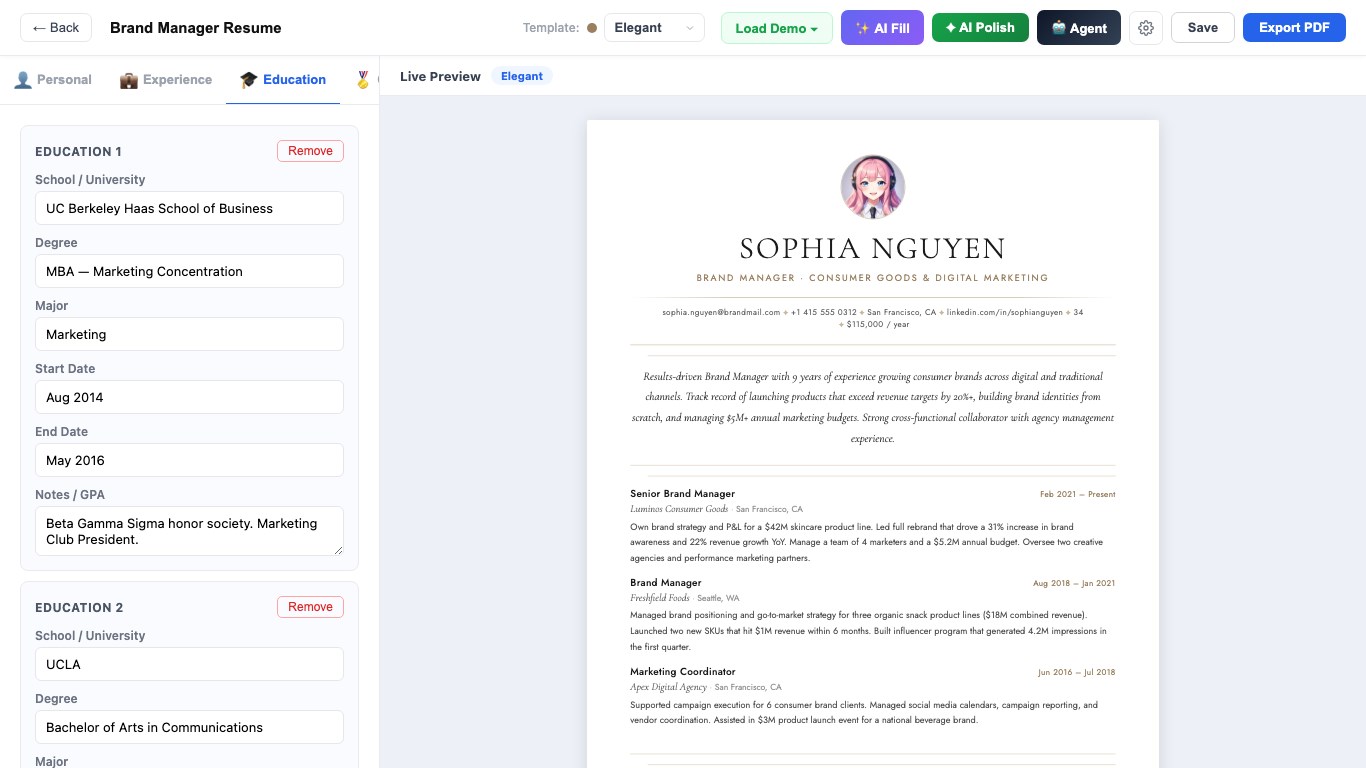Open the partially visible medal tab
The height and width of the screenshot is (768, 1366).
pos(362,80)
